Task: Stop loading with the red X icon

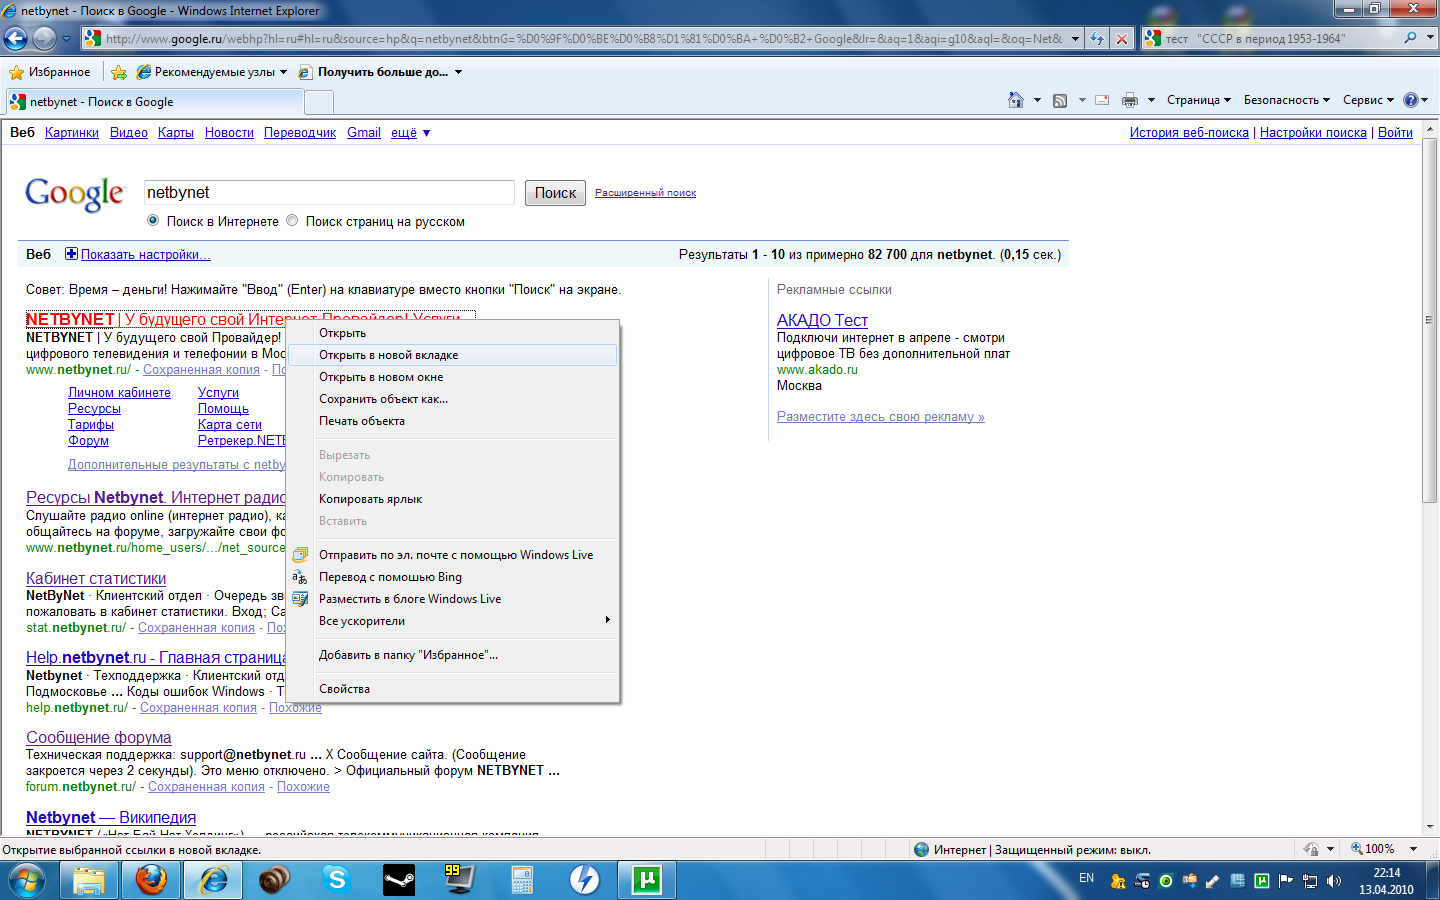Action: 1122,39
